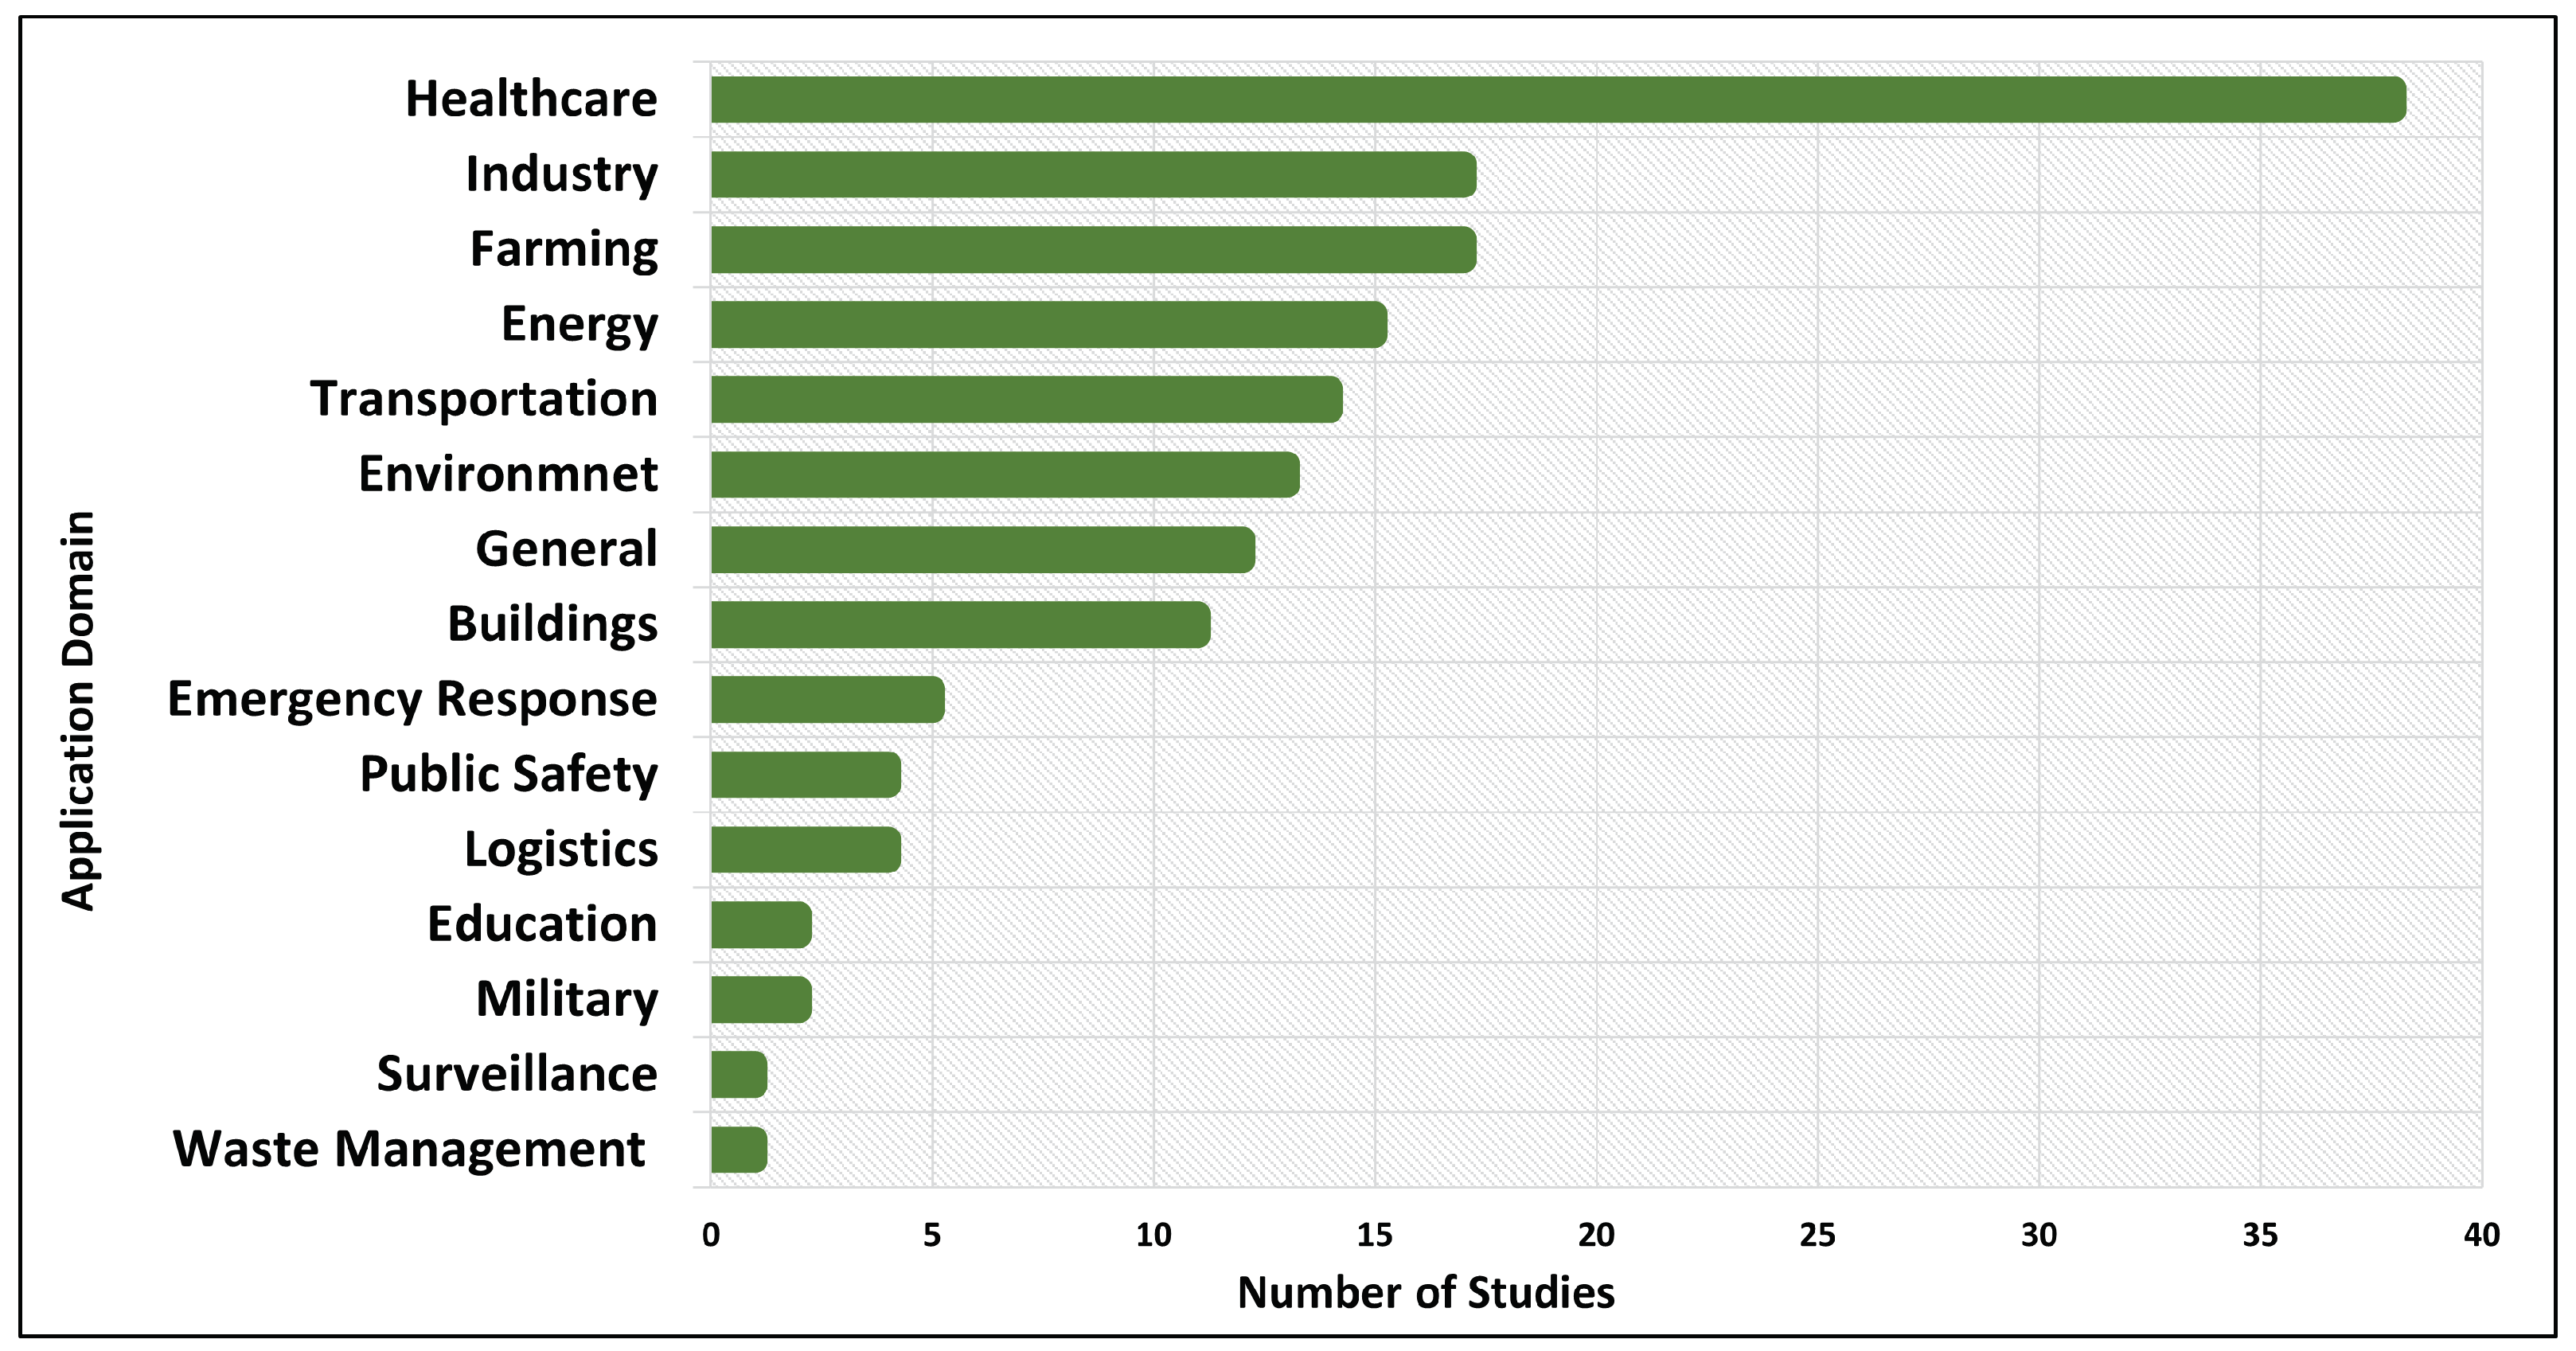Screen dimensions: 2576x1351
Task: Select the Waste Management category label
Action: [409, 1149]
